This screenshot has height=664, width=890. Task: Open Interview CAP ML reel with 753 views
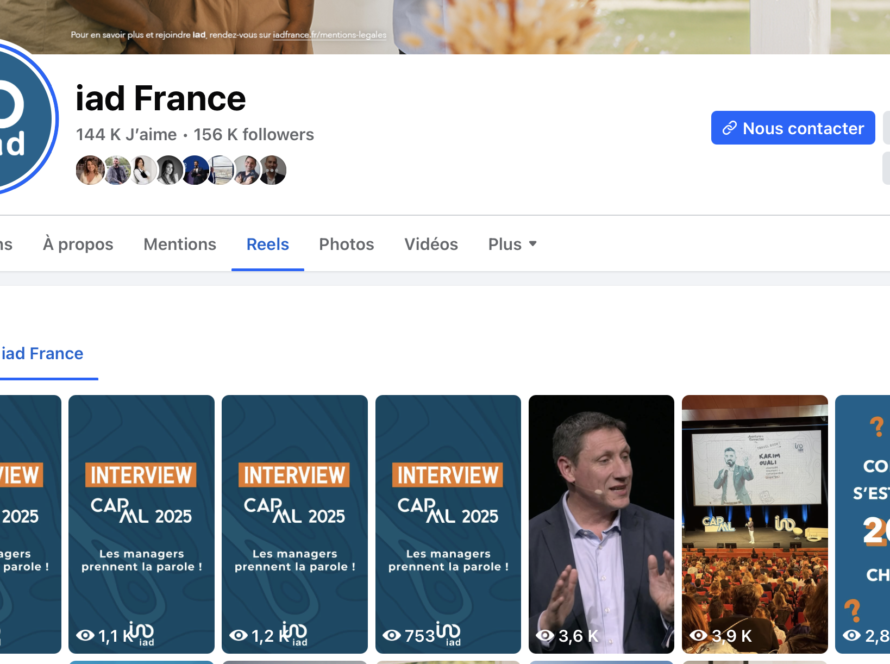pyautogui.click(x=448, y=524)
